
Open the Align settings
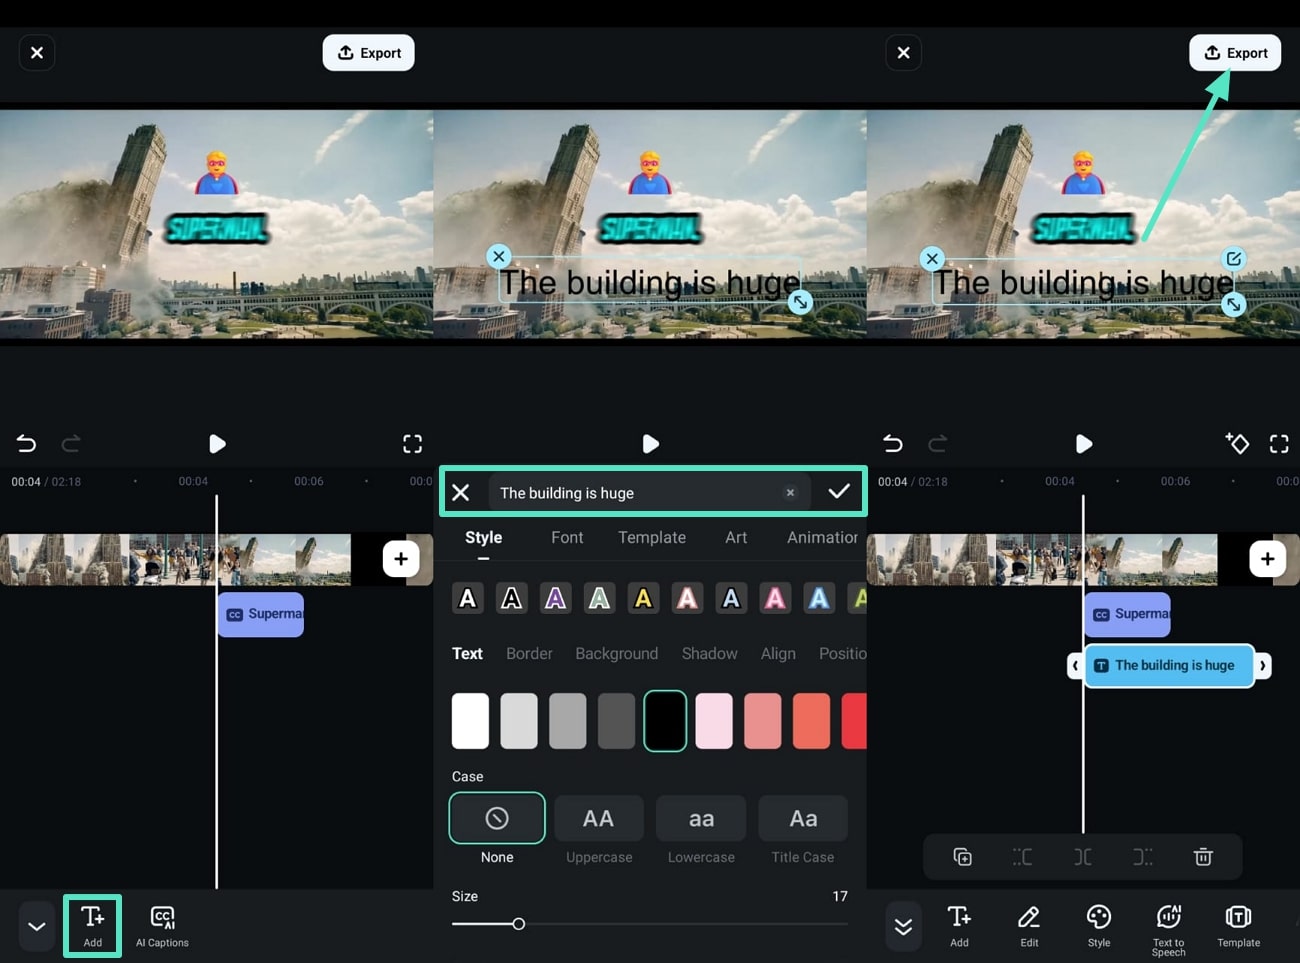point(778,654)
